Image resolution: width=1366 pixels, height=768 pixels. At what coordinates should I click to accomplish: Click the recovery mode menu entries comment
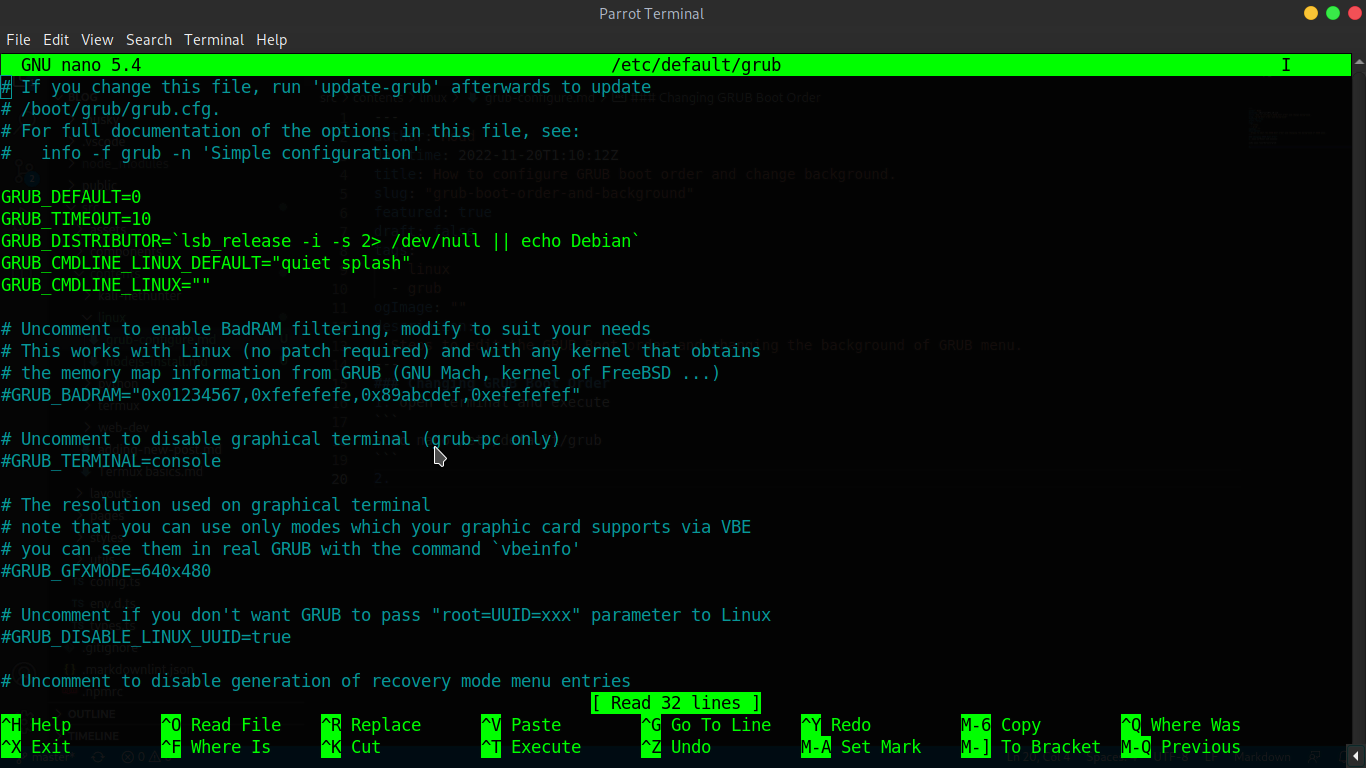pyautogui.click(x=316, y=681)
